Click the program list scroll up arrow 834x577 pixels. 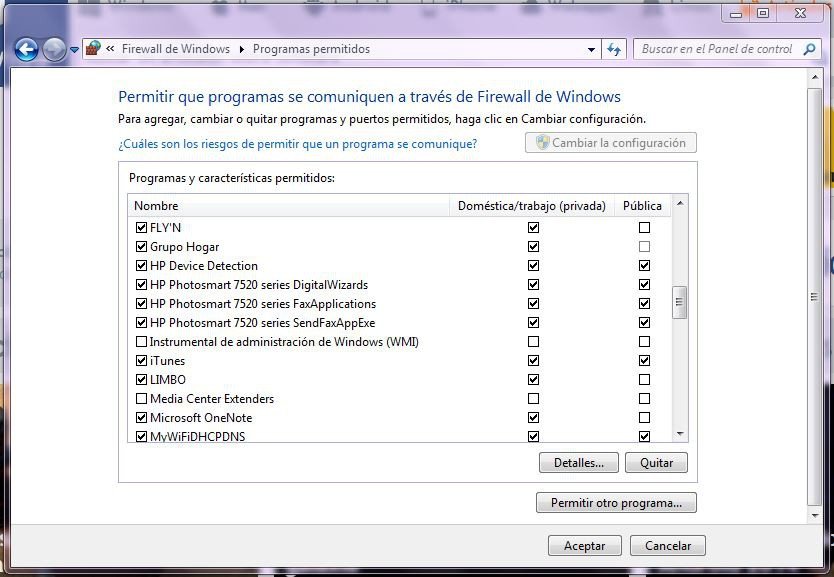coord(680,204)
